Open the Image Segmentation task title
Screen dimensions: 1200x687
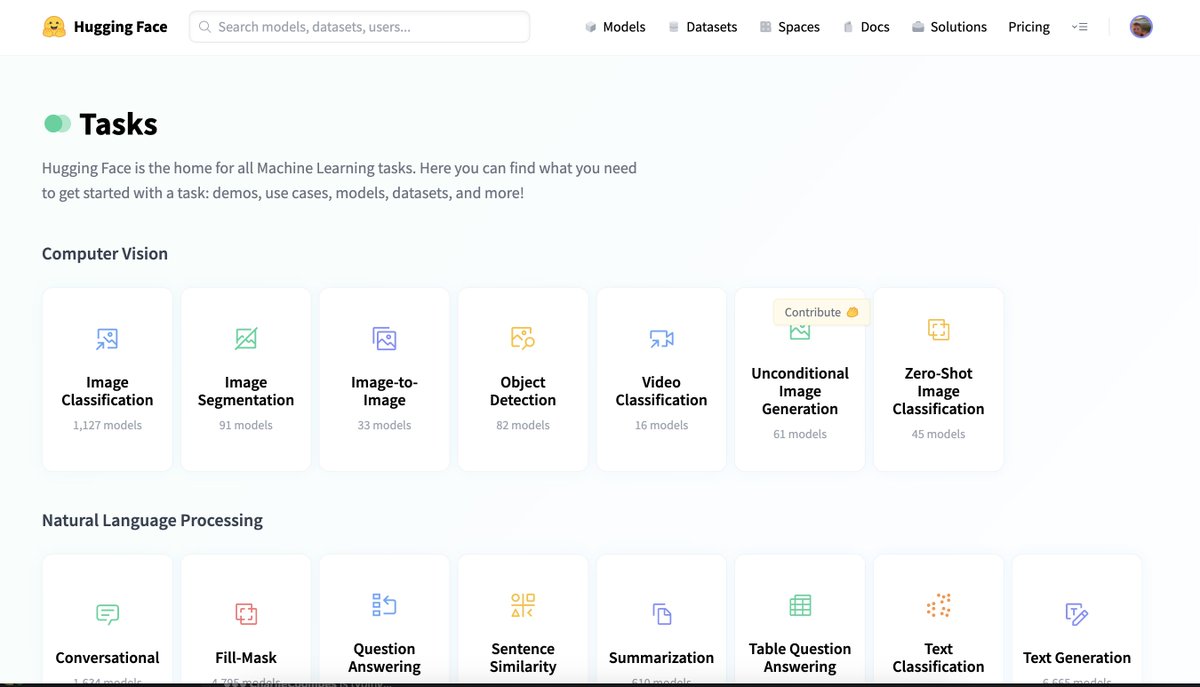(246, 391)
